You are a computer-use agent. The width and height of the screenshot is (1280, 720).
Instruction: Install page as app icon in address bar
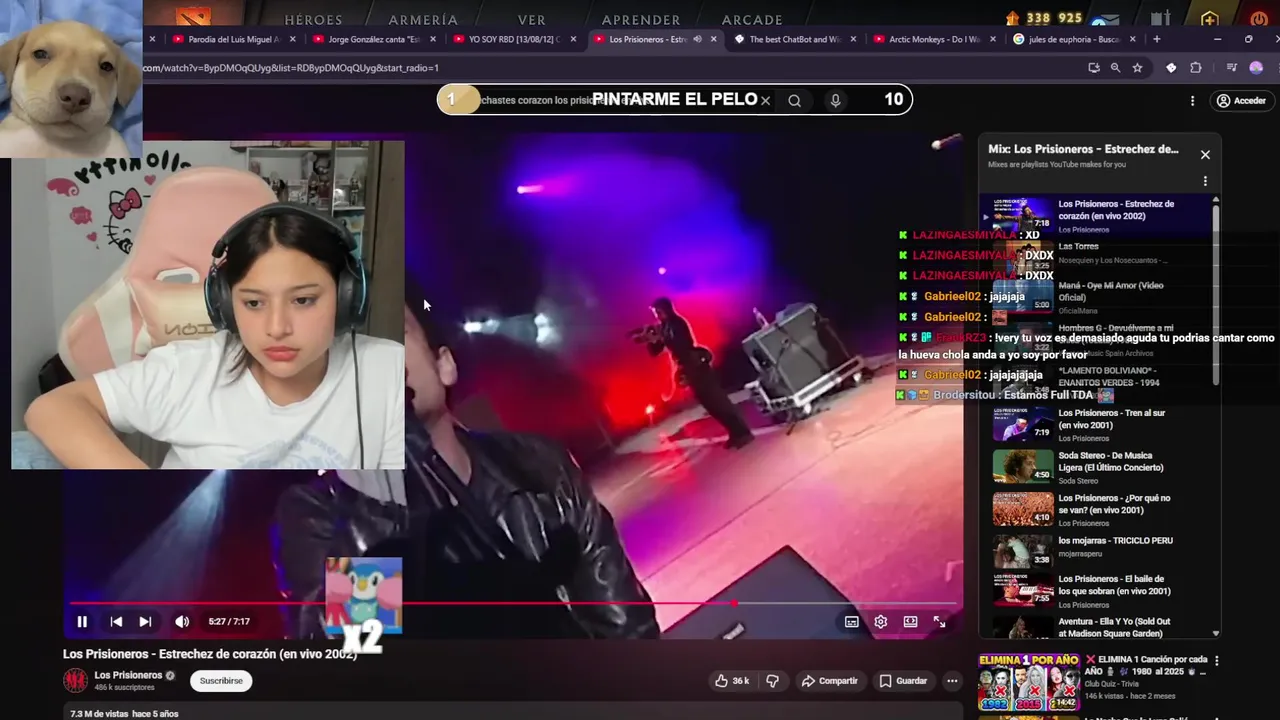[1093, 68]
